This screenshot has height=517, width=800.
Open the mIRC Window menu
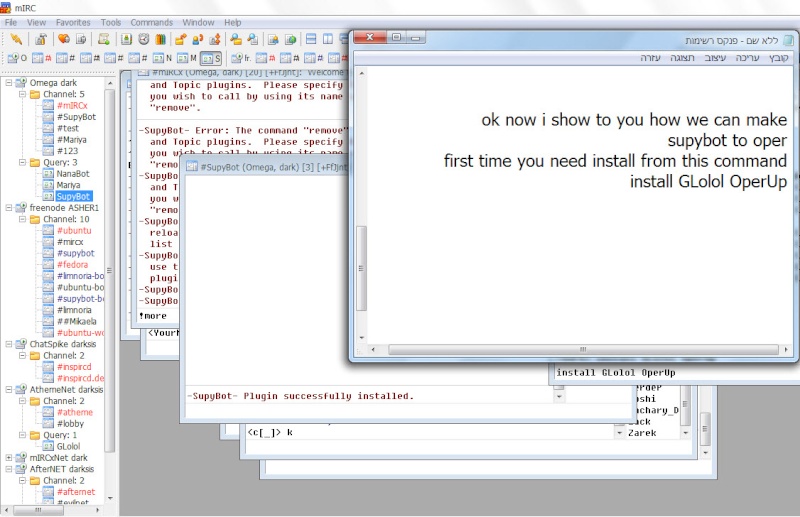[x=198, y=22]
